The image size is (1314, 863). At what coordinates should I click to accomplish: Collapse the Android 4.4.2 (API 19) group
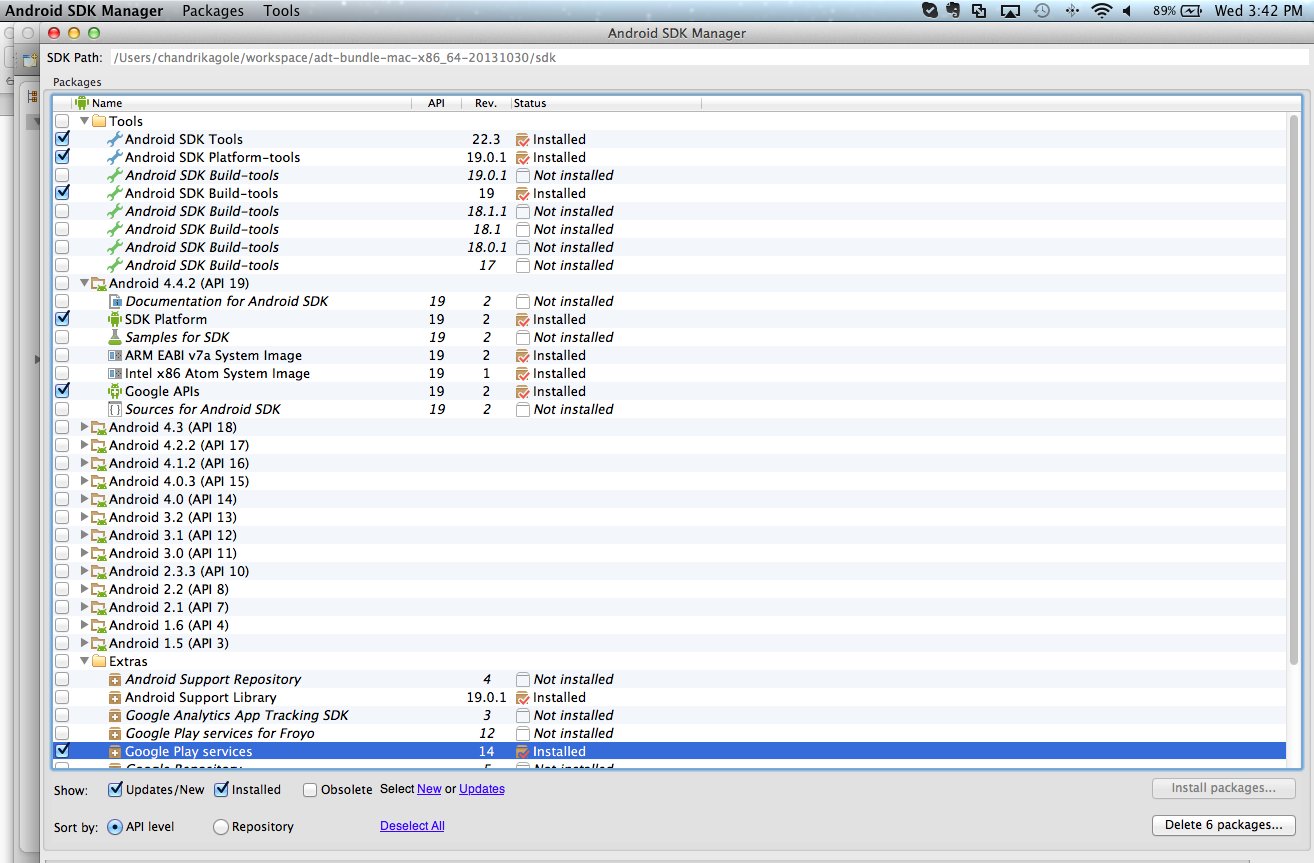(x=84, y=283)
